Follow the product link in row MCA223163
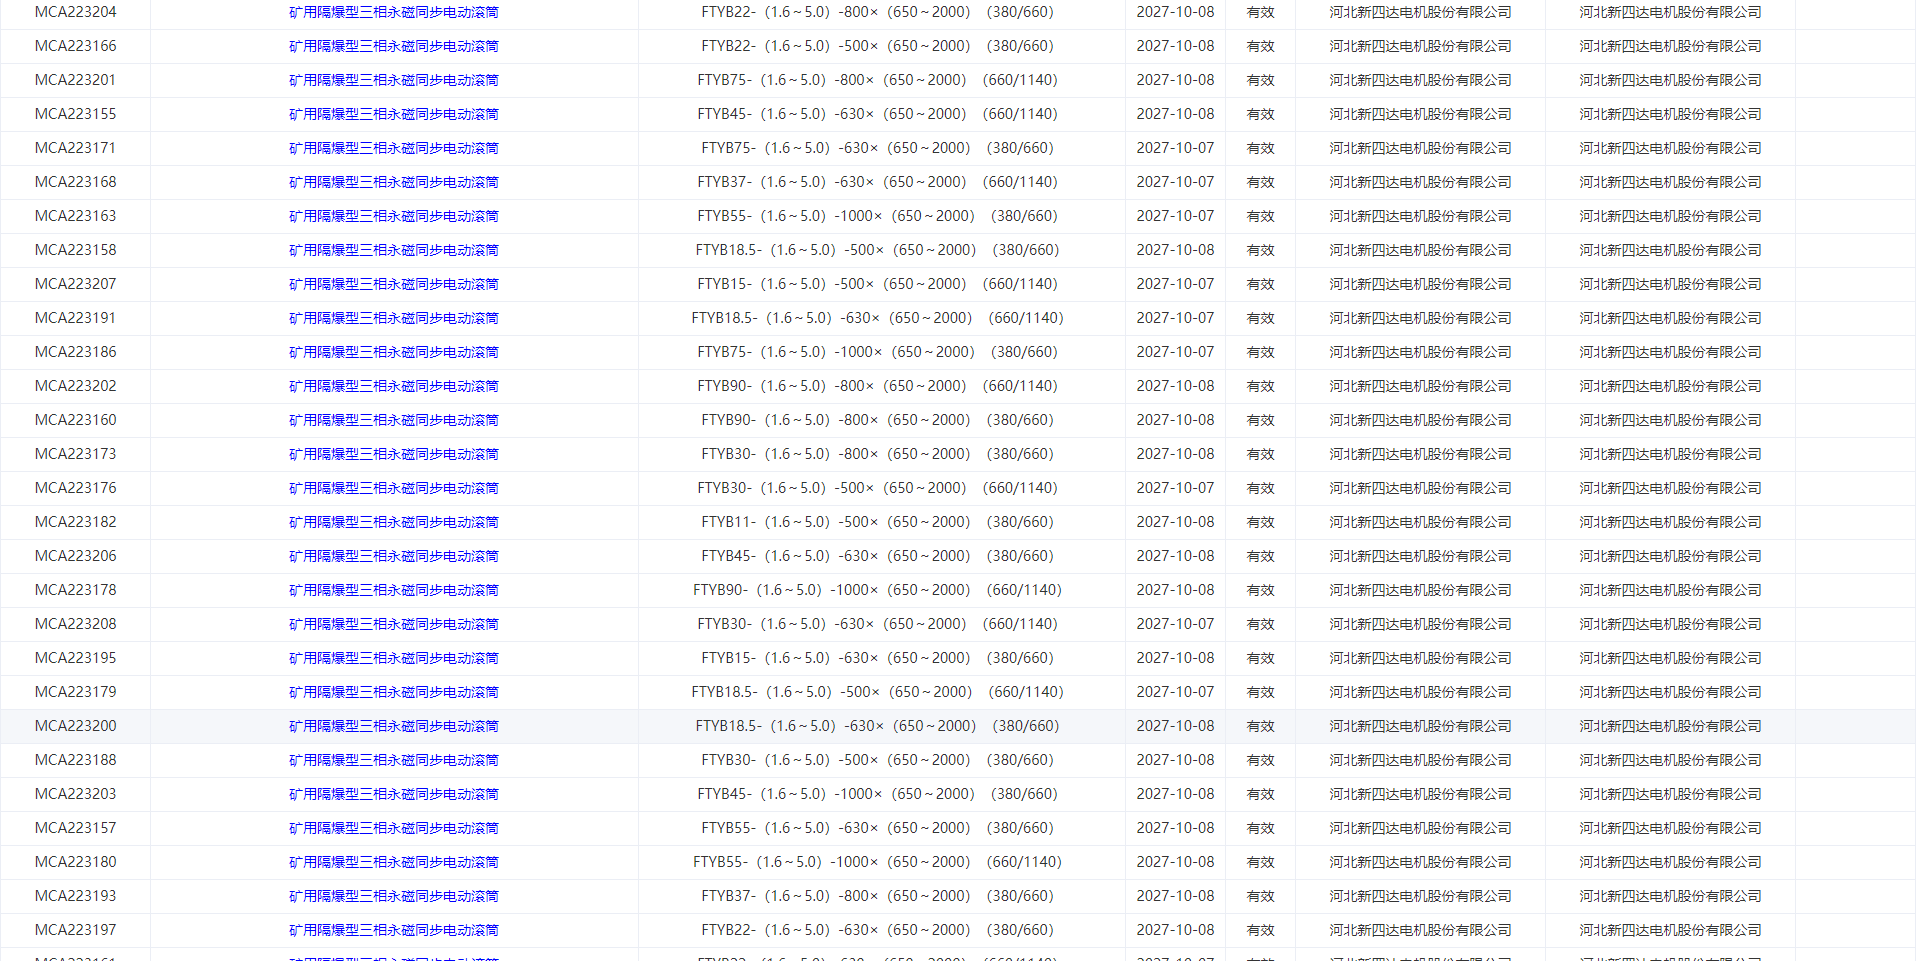1916x961 pixels. 393,216
